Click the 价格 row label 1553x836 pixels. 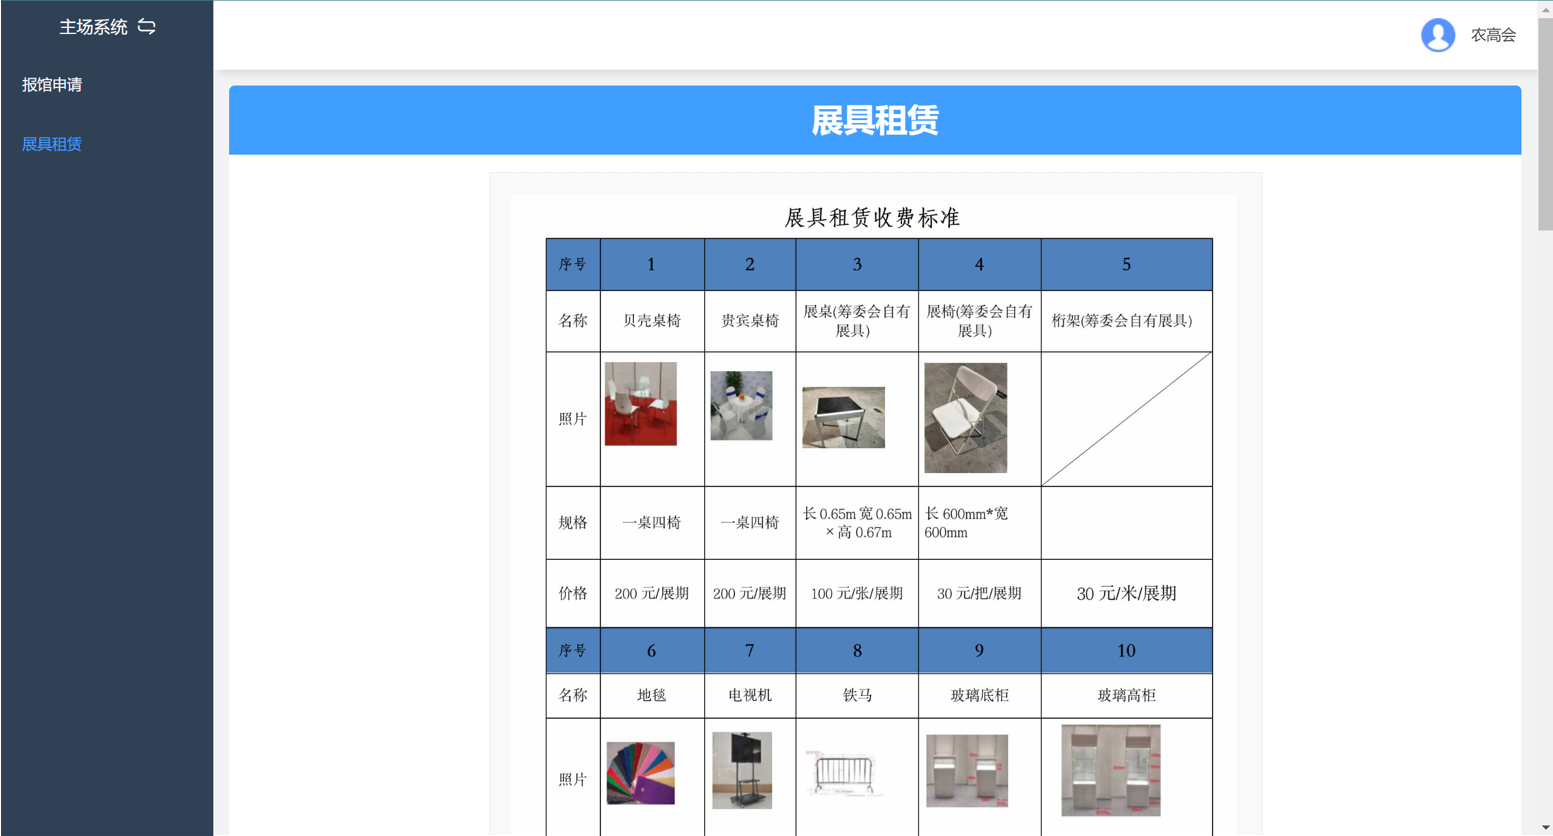573,594
